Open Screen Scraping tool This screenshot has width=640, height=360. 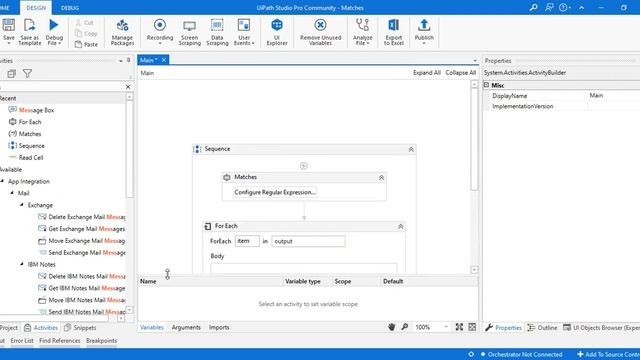189,32
